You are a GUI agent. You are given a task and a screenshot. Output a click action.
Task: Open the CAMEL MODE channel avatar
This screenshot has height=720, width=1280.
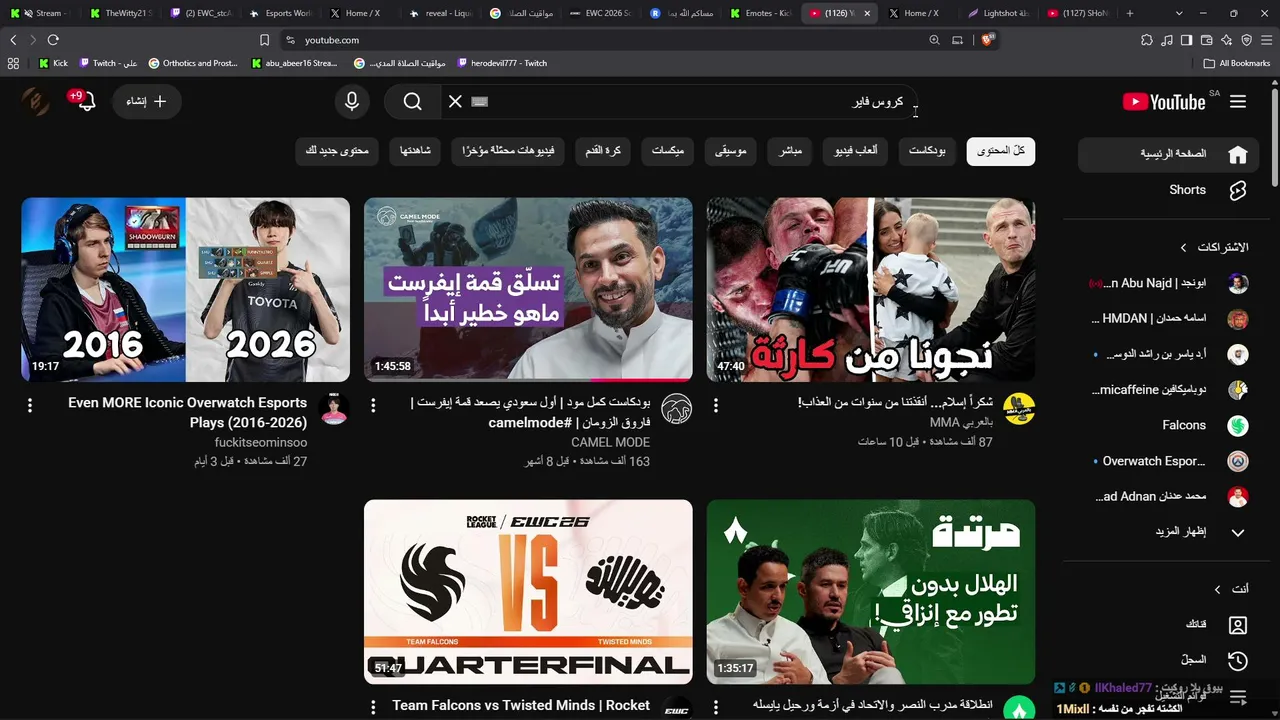677,409
